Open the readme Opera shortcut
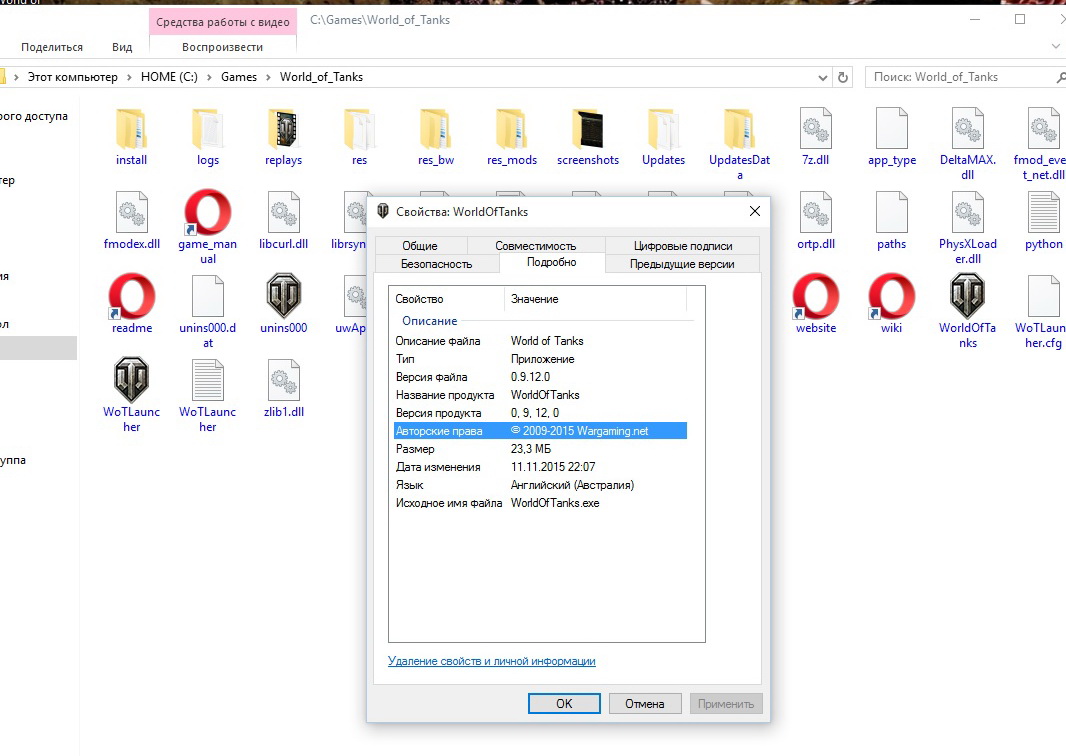The image size is (1066, 756). (x=131, y=297)
